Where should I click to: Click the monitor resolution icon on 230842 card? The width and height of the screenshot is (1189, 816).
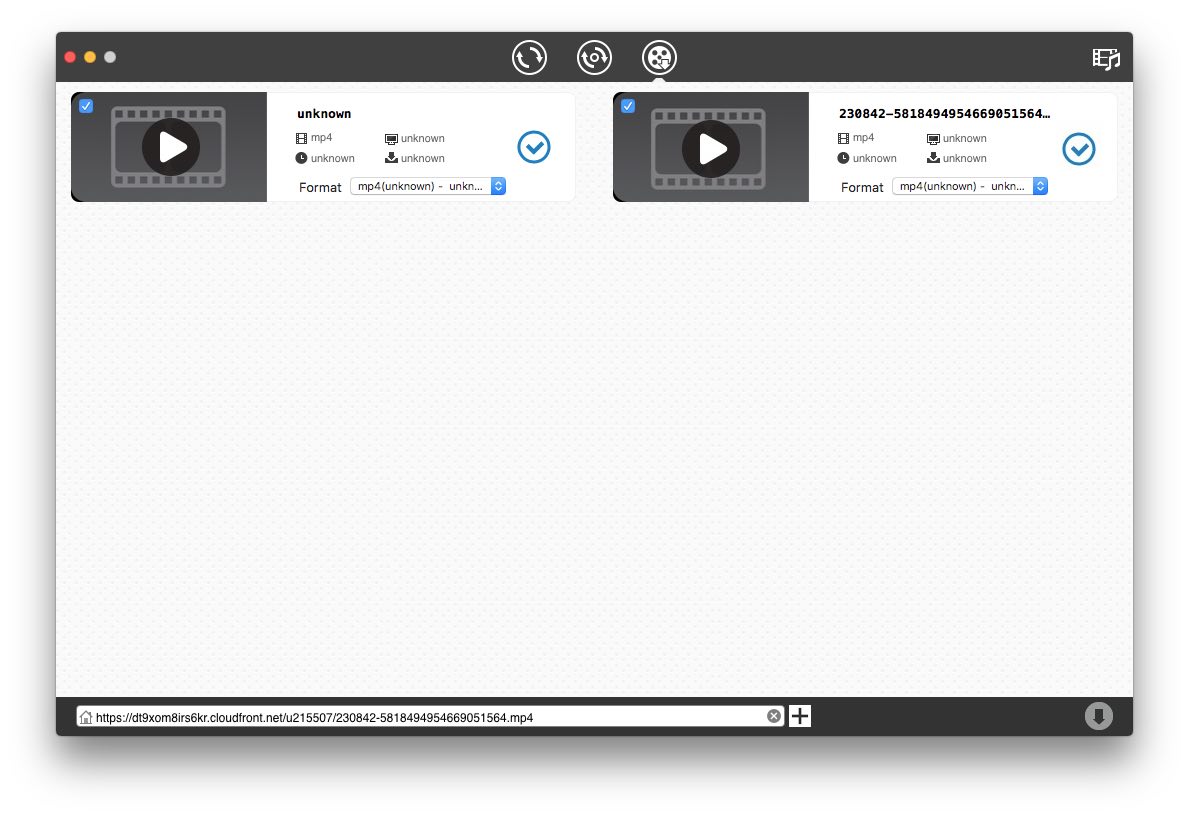[x=933, y=139]
